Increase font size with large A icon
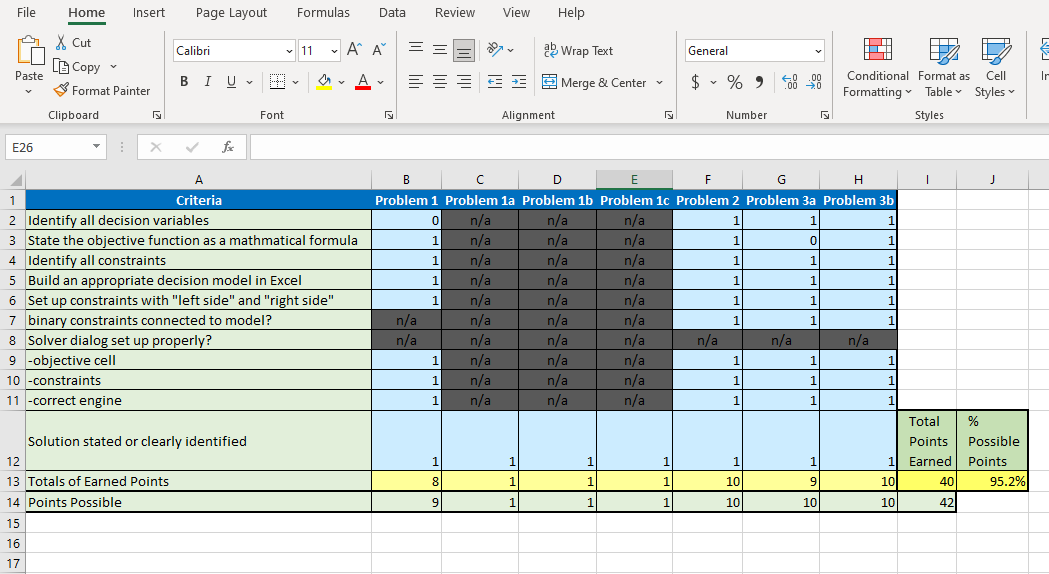This screenshot has width=1049, height=574. 354,50
